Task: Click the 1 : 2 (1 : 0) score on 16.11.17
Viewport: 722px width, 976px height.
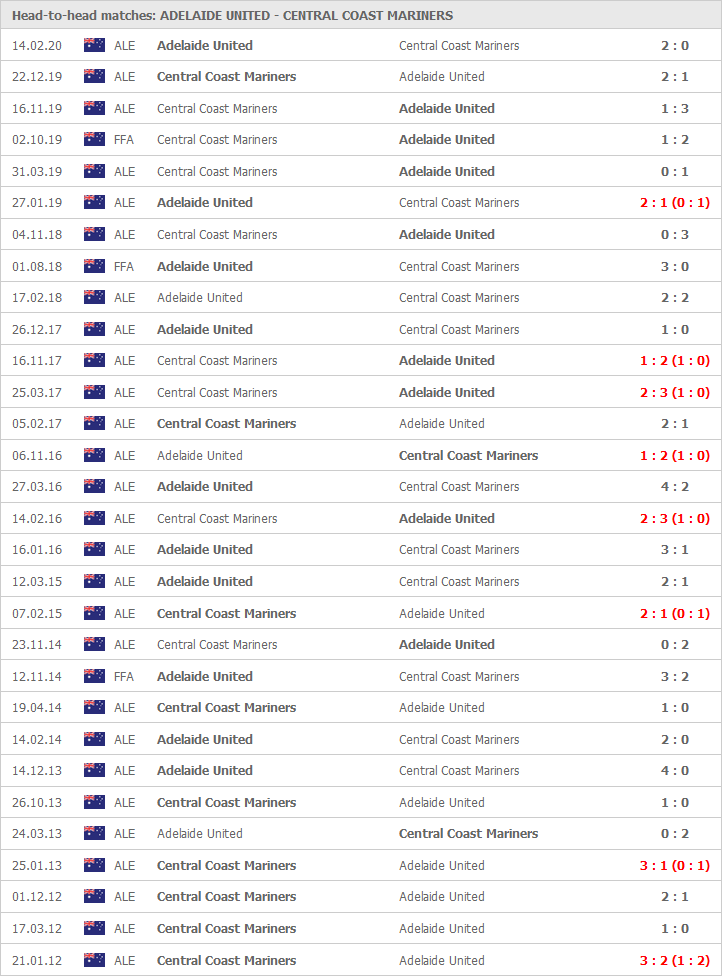Action: (x=675, y=360)
